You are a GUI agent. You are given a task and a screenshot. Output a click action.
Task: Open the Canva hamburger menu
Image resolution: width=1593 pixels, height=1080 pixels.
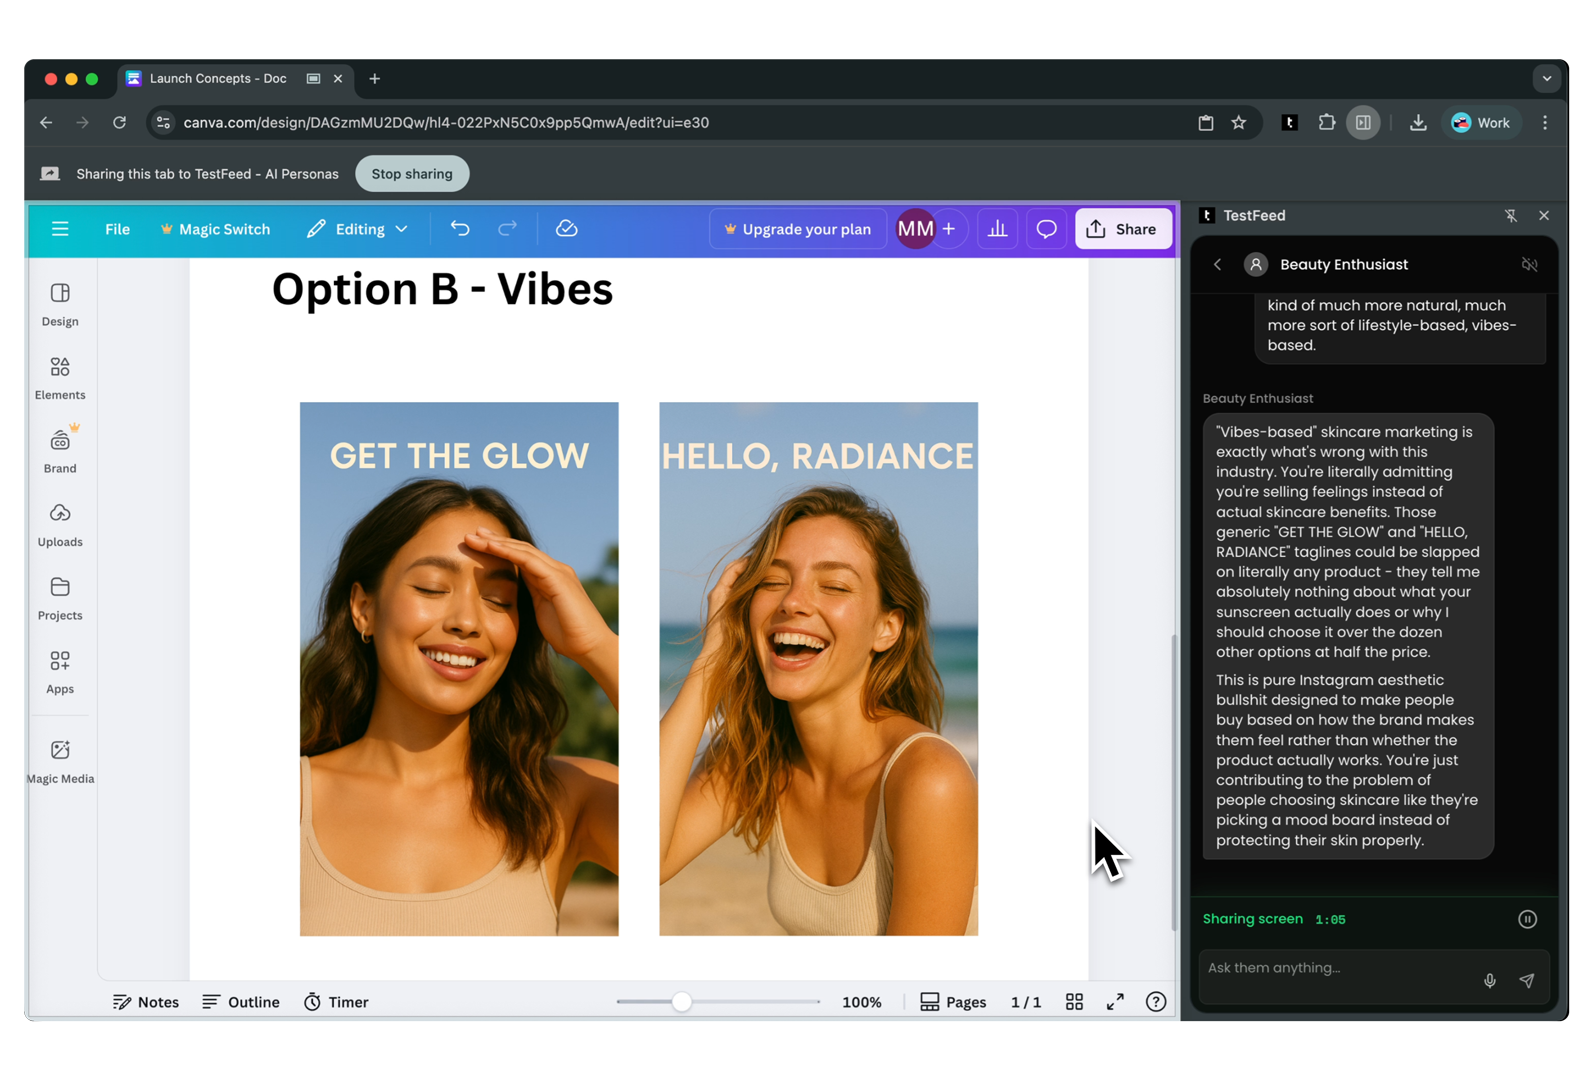[60, 229]
